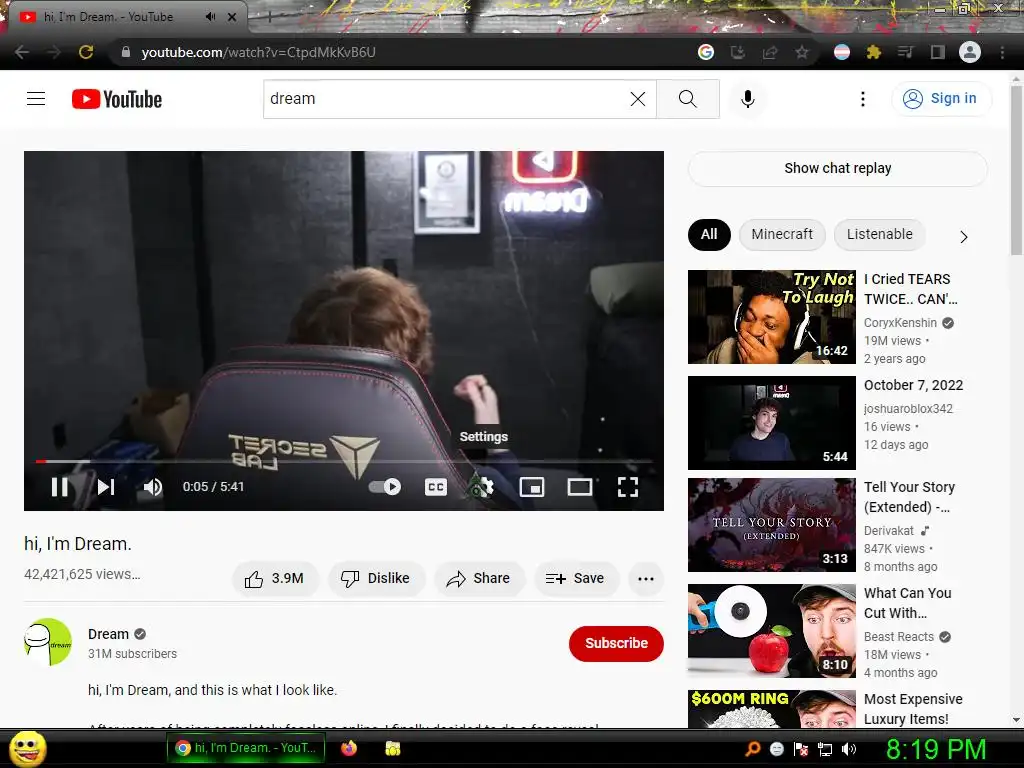Screen dimensions: 1024x768
Task: Switch to miniplayer mode
Action: tap(532, 487)
